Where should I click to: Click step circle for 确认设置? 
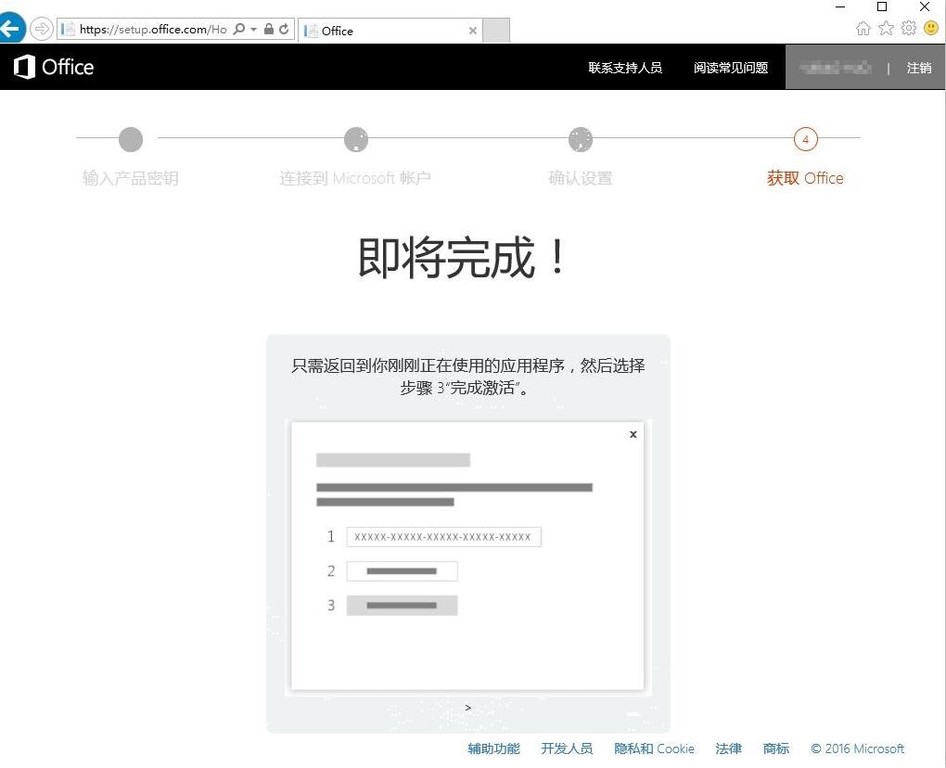point(580,139)
